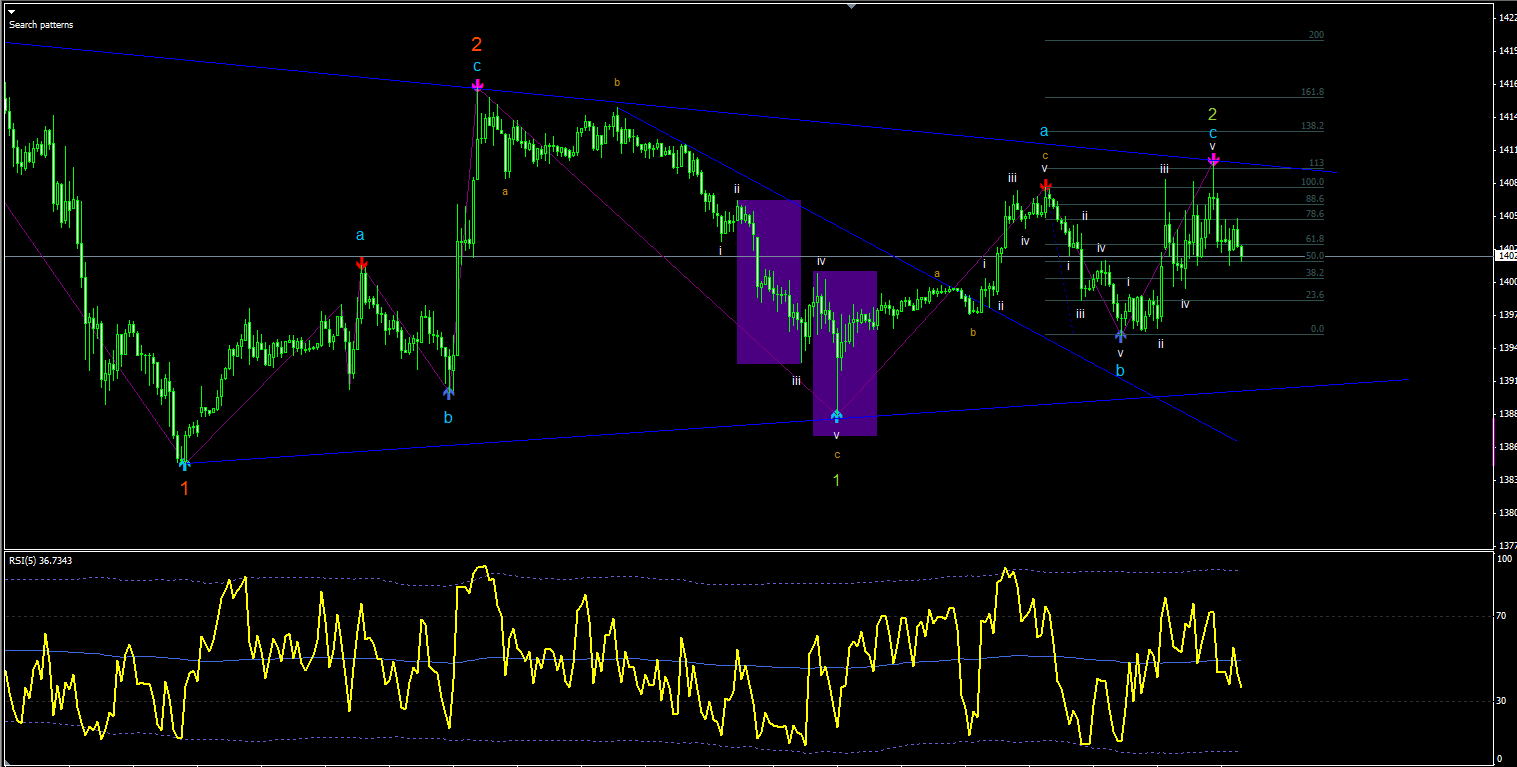Screen dimensions: 1517x767
Task: Click the RSI(5) indicator label
Action: pyautogui.click(x=40, y=560)
